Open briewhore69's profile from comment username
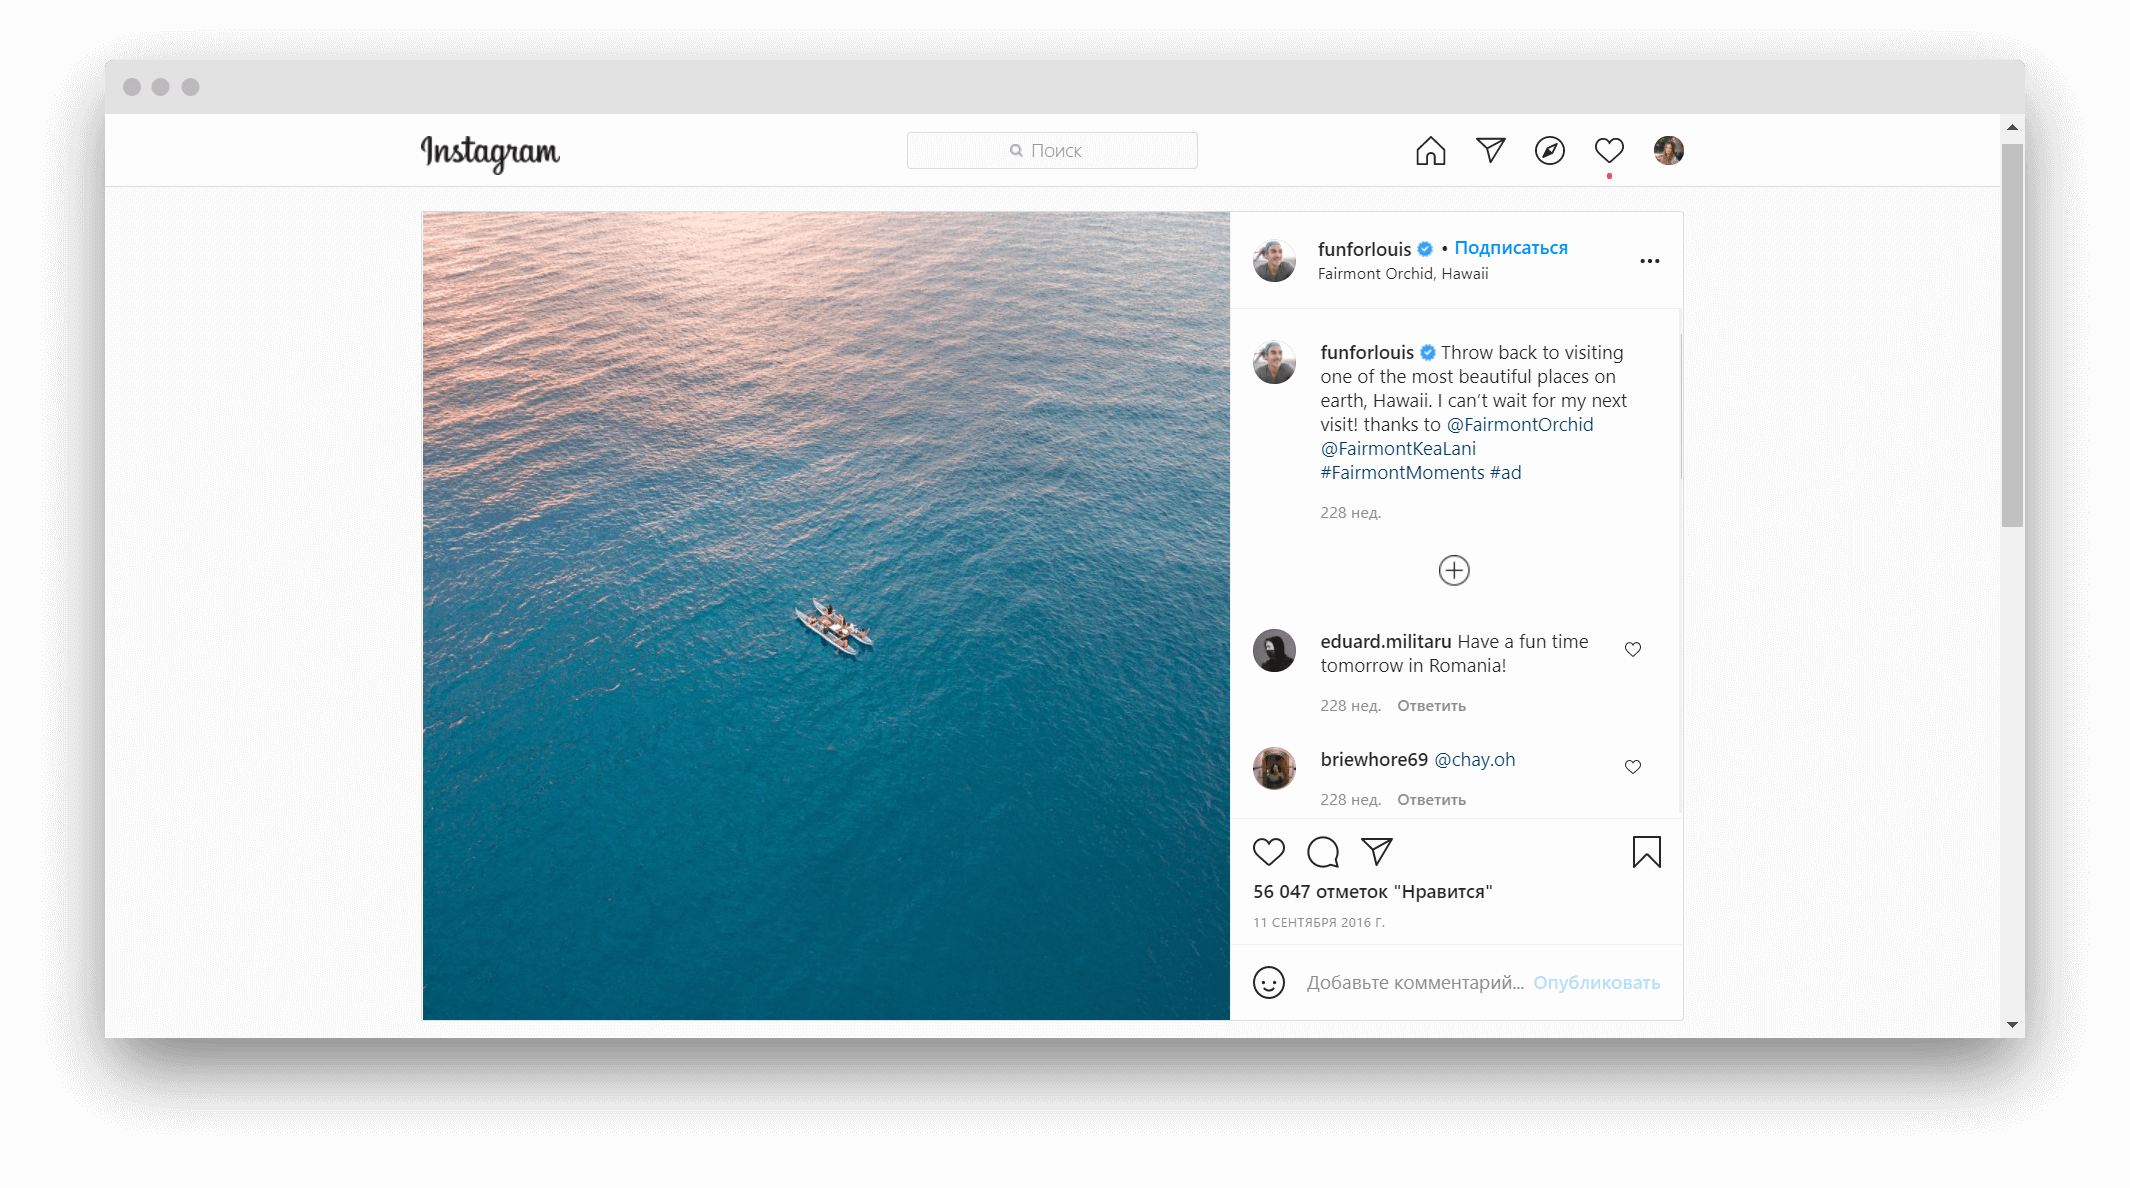 click(x=1373, y=760)
